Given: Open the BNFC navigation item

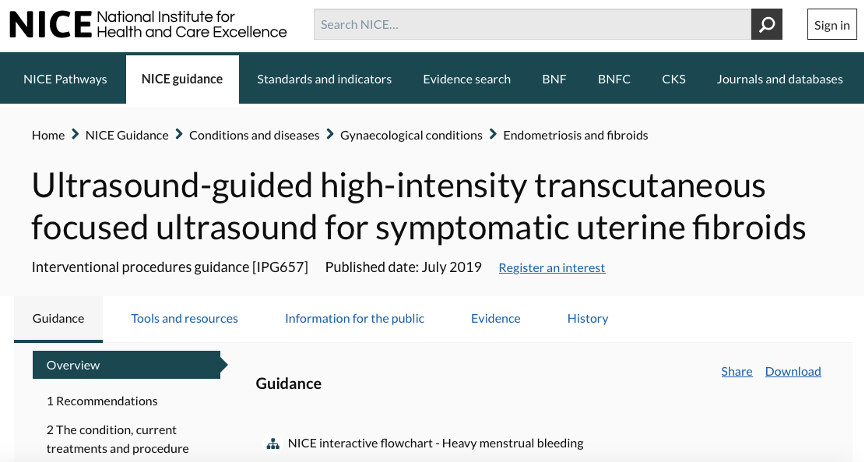Looking at the screenshot, I should click(x=614, y=79).
